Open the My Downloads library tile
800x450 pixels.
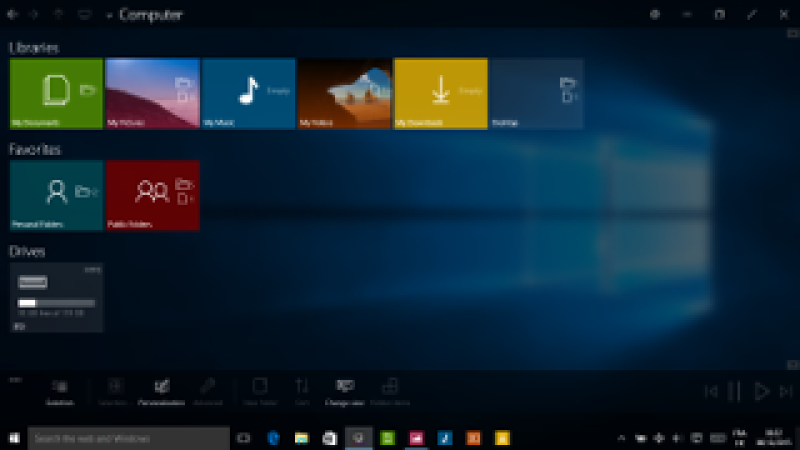(x=441, y=93)
